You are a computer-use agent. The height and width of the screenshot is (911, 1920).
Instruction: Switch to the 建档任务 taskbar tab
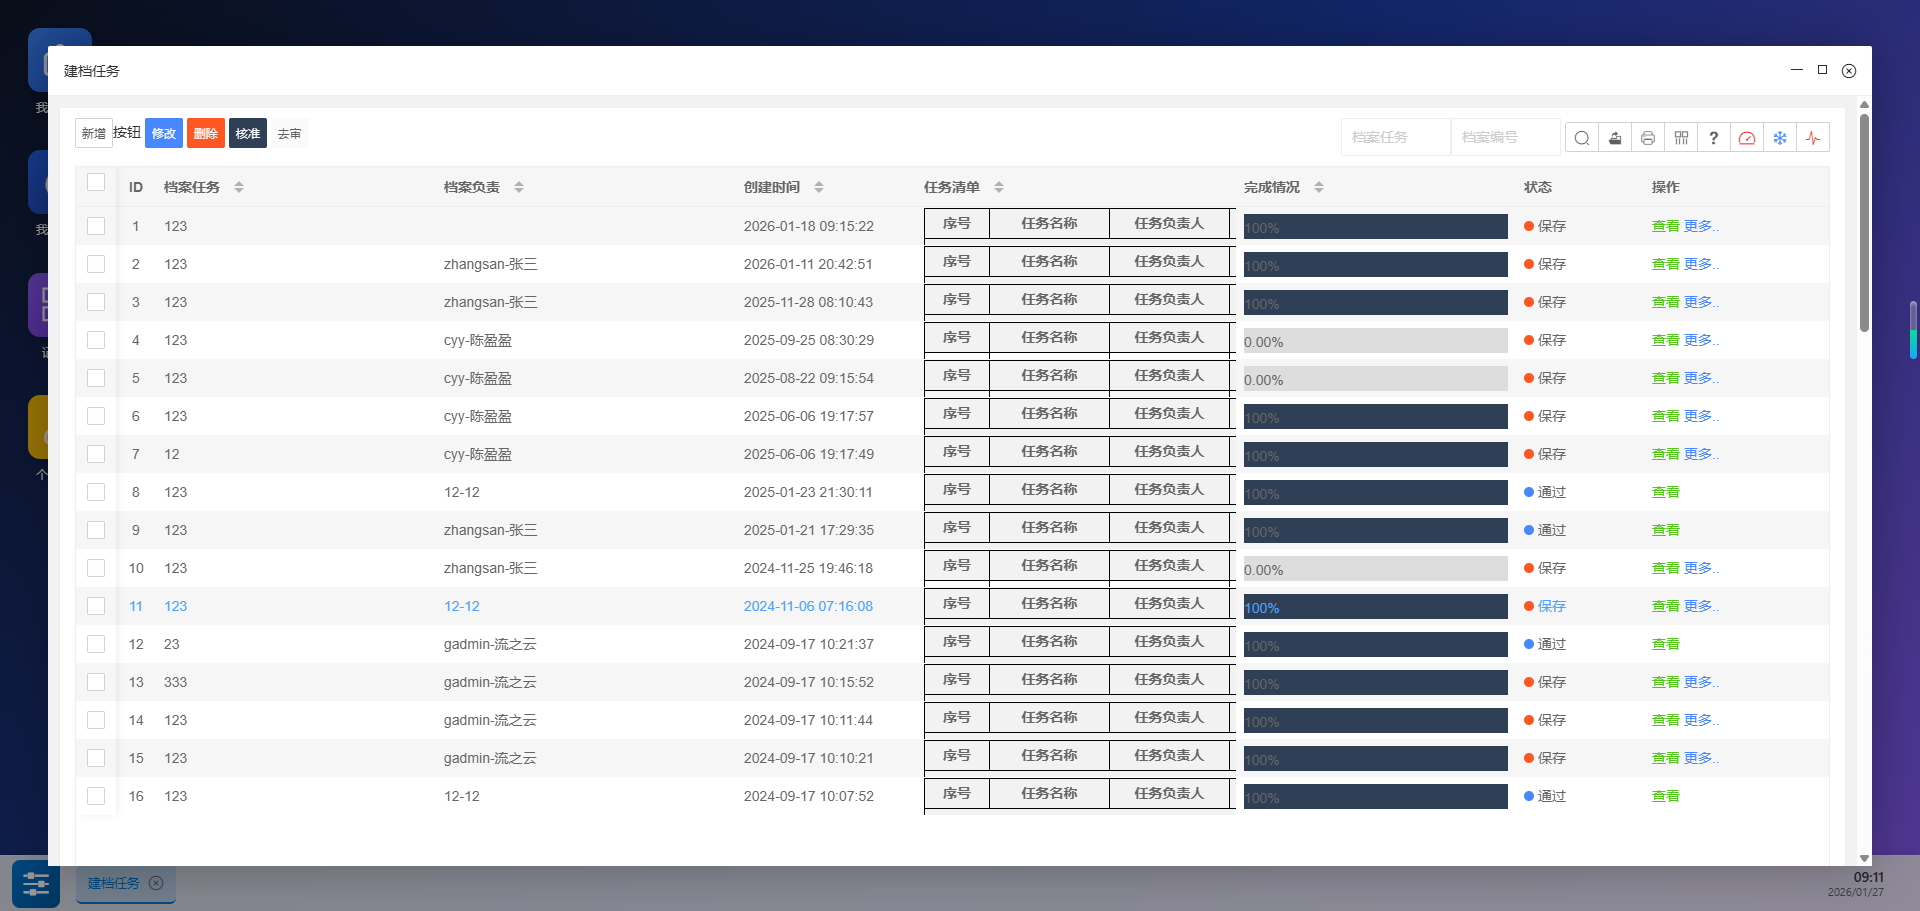click(114, 883)
